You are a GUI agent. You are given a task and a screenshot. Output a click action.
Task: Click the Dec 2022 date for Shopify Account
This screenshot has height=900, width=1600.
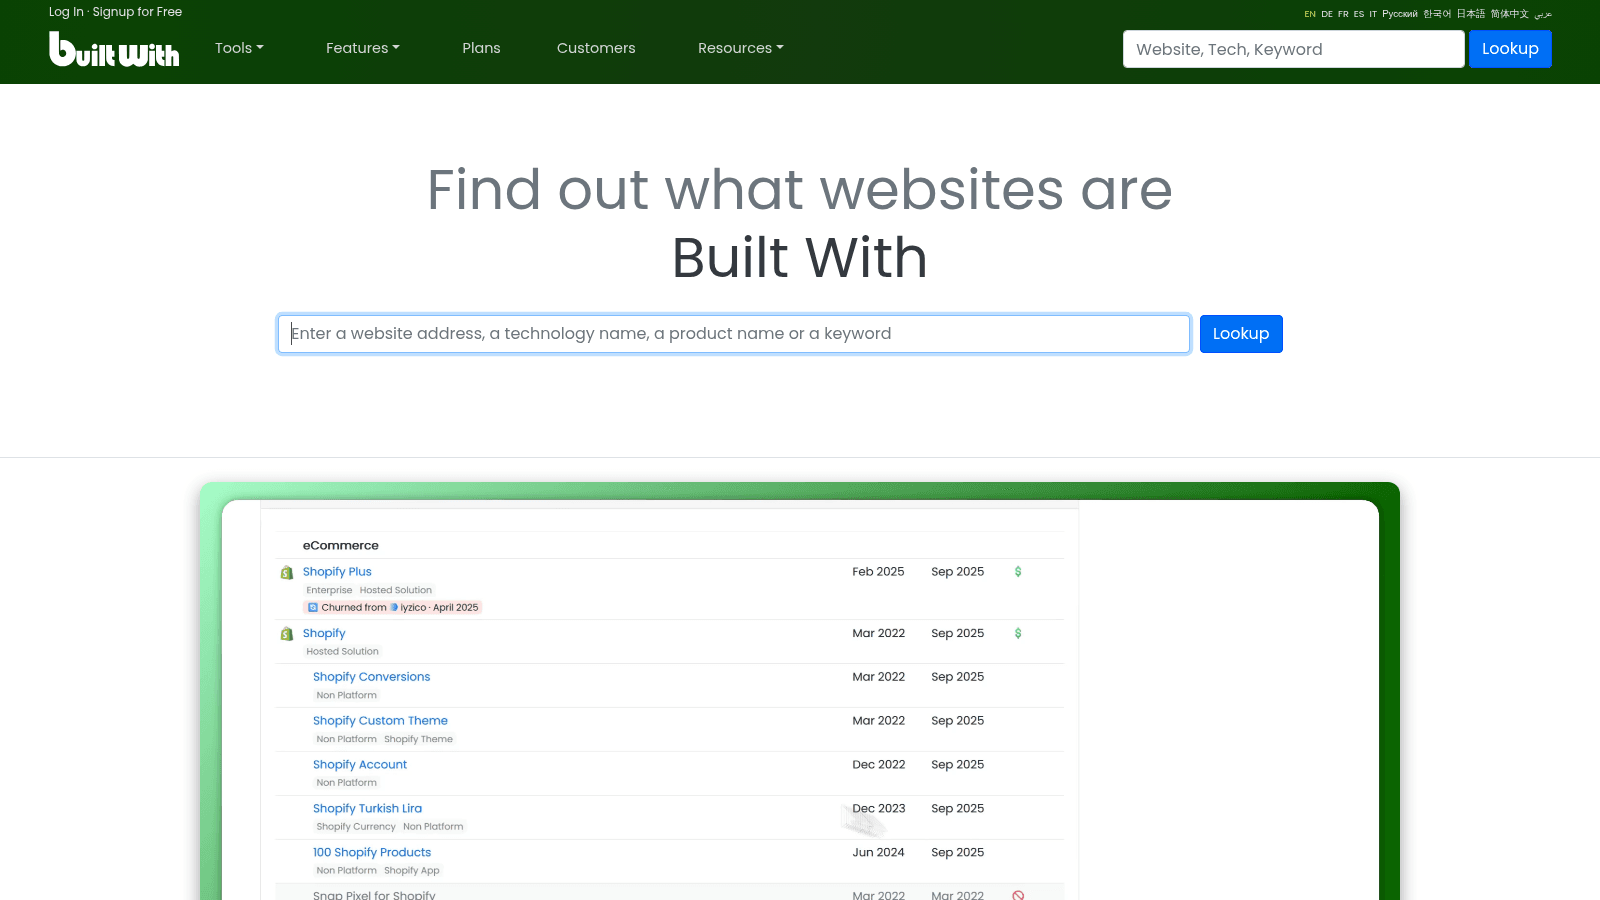pos(879,765)
